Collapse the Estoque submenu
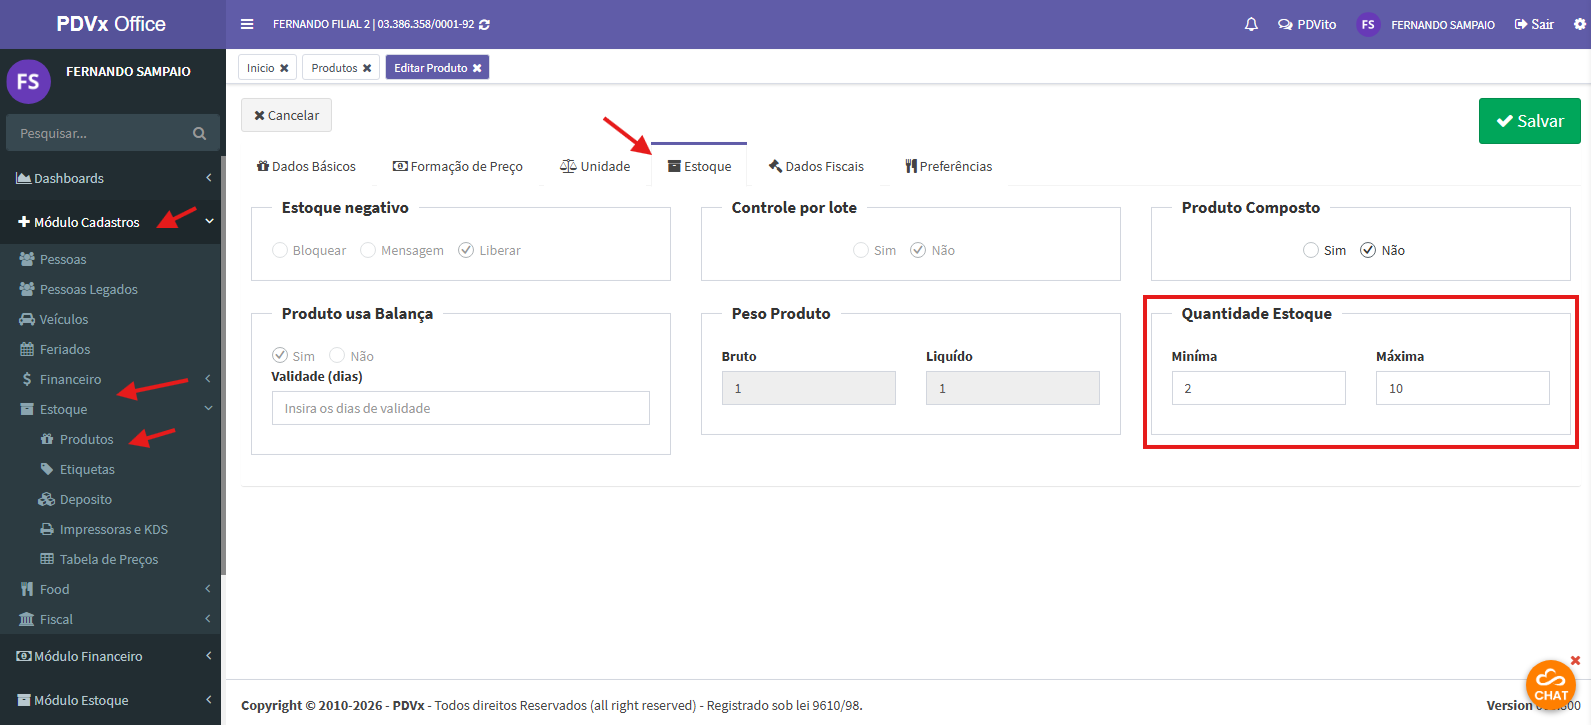1591x725 pixels. click(110, 409)
